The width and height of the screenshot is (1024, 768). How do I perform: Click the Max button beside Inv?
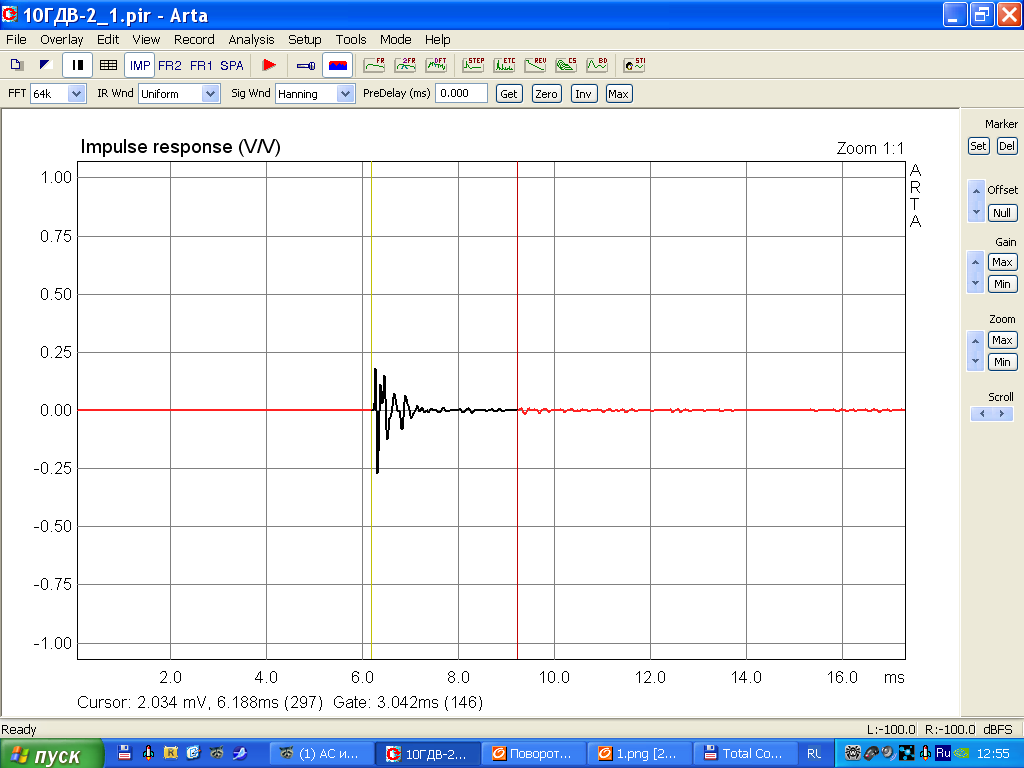pyautogui.click(x=618, y=93)
